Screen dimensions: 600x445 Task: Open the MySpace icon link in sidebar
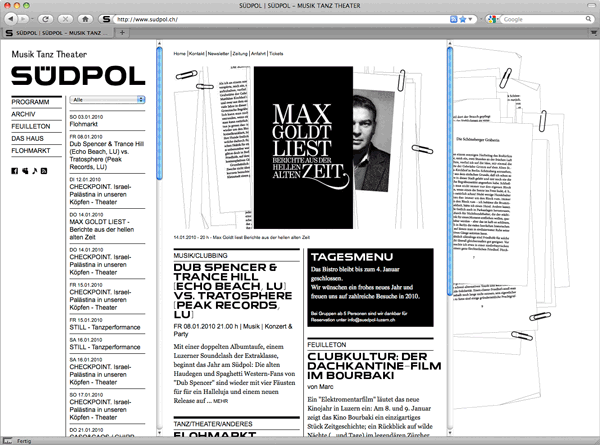click(x=25, y=171)
